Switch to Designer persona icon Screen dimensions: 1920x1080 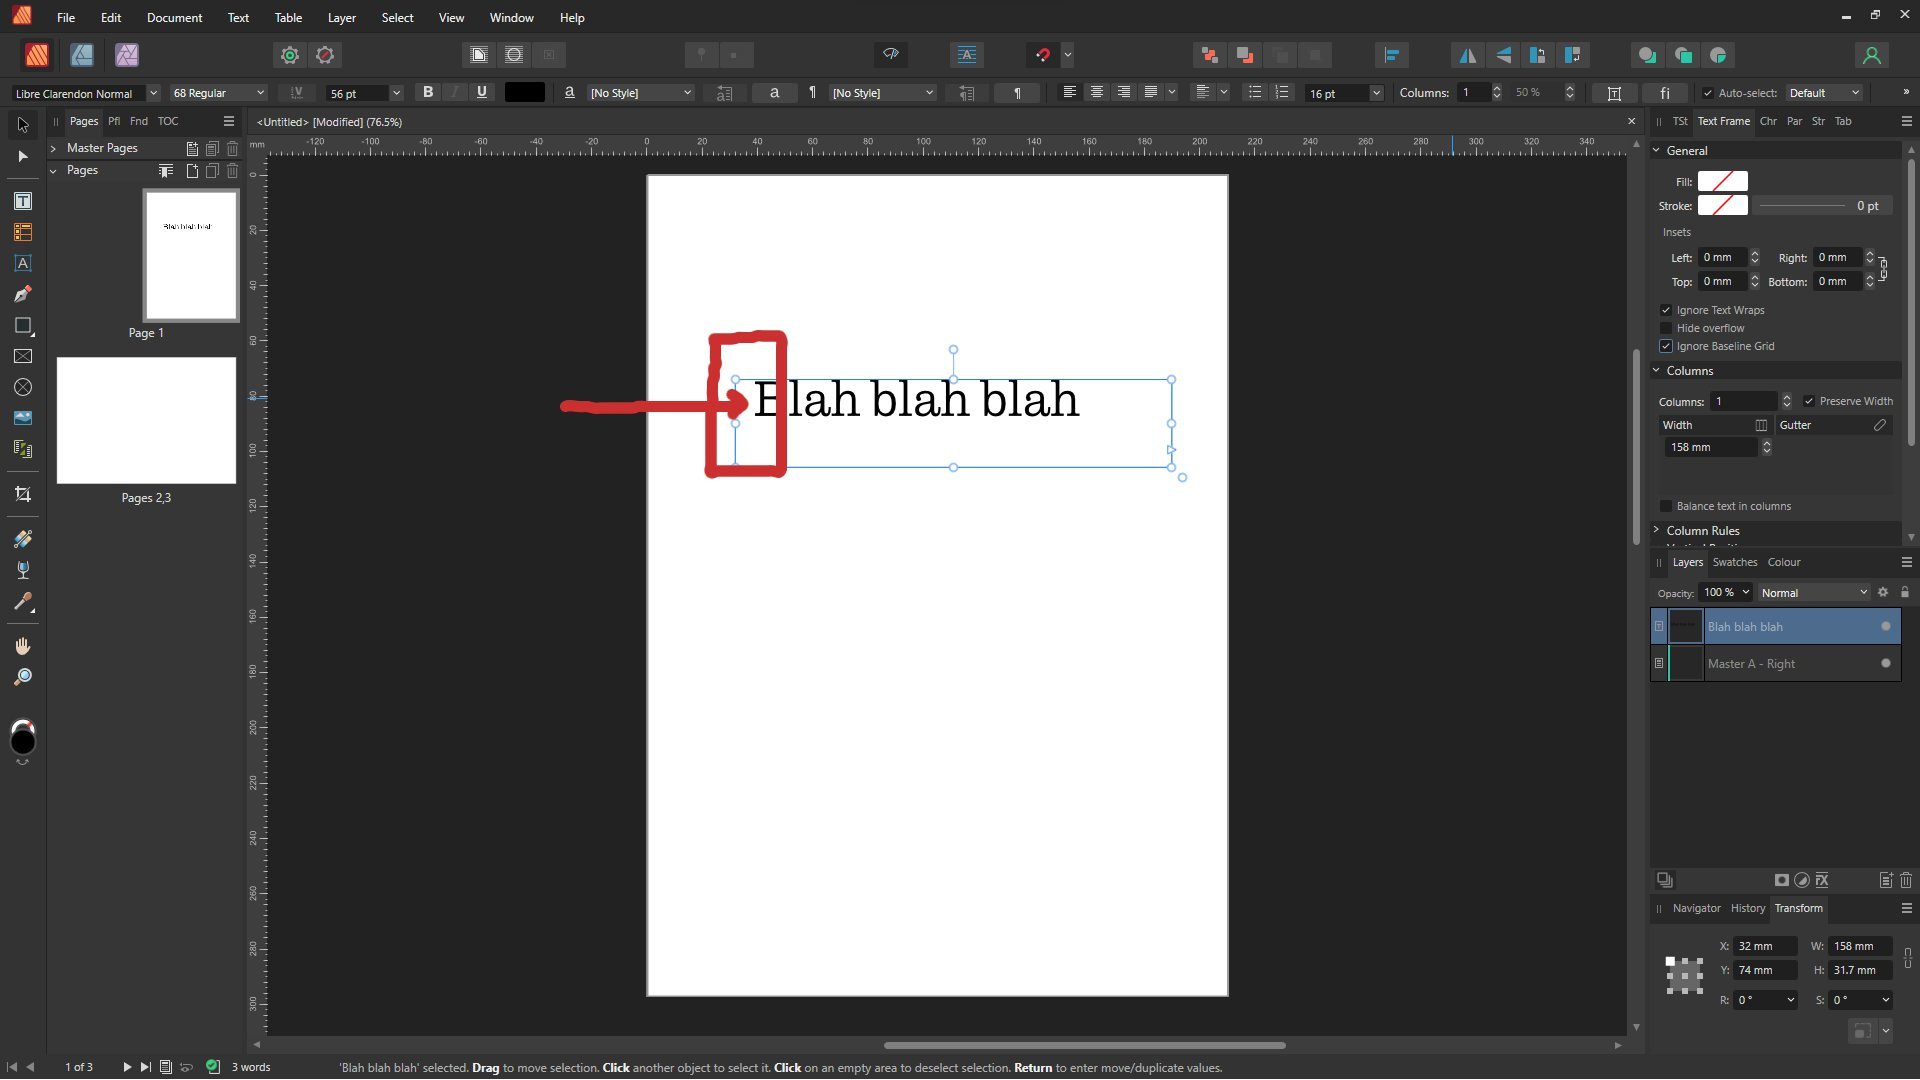point(82,55)
